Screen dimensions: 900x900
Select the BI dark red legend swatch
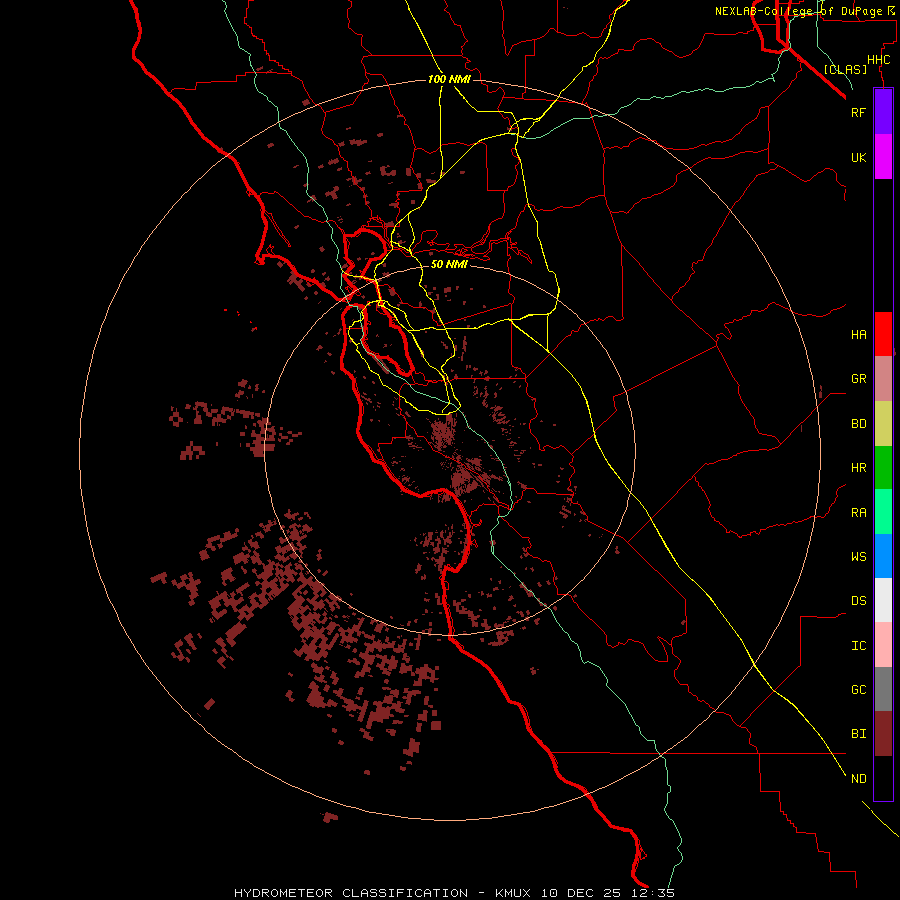[883, 734]
